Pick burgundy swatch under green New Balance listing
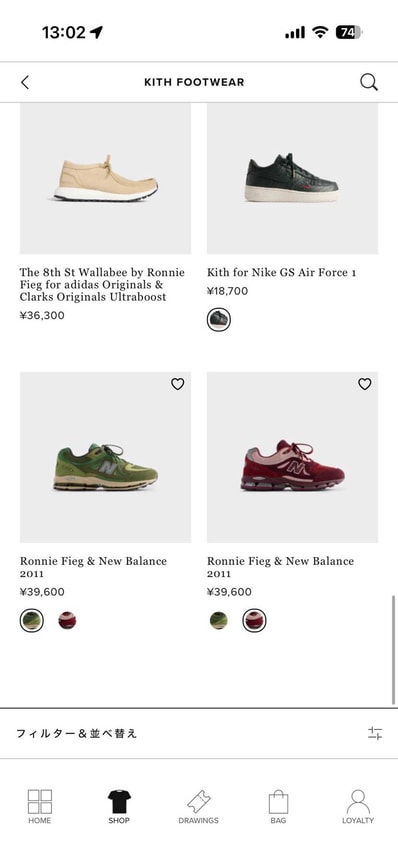Viewport: 398px width, 865px height. click(67, 621)
